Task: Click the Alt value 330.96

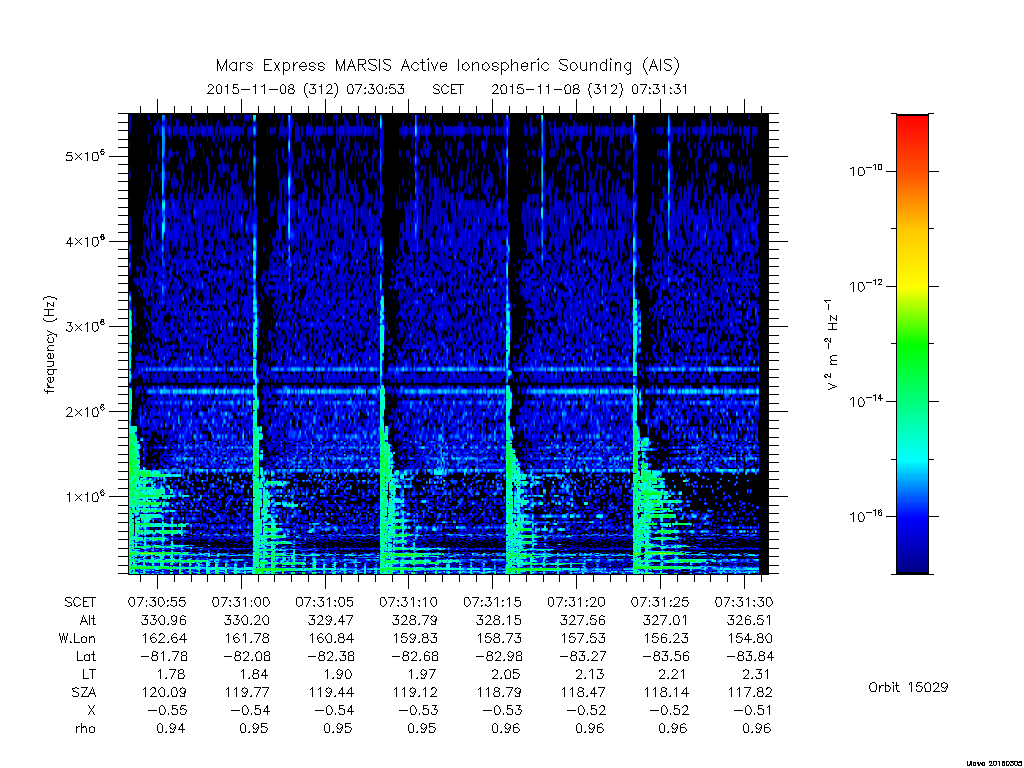Action: [x=163, y=620]
